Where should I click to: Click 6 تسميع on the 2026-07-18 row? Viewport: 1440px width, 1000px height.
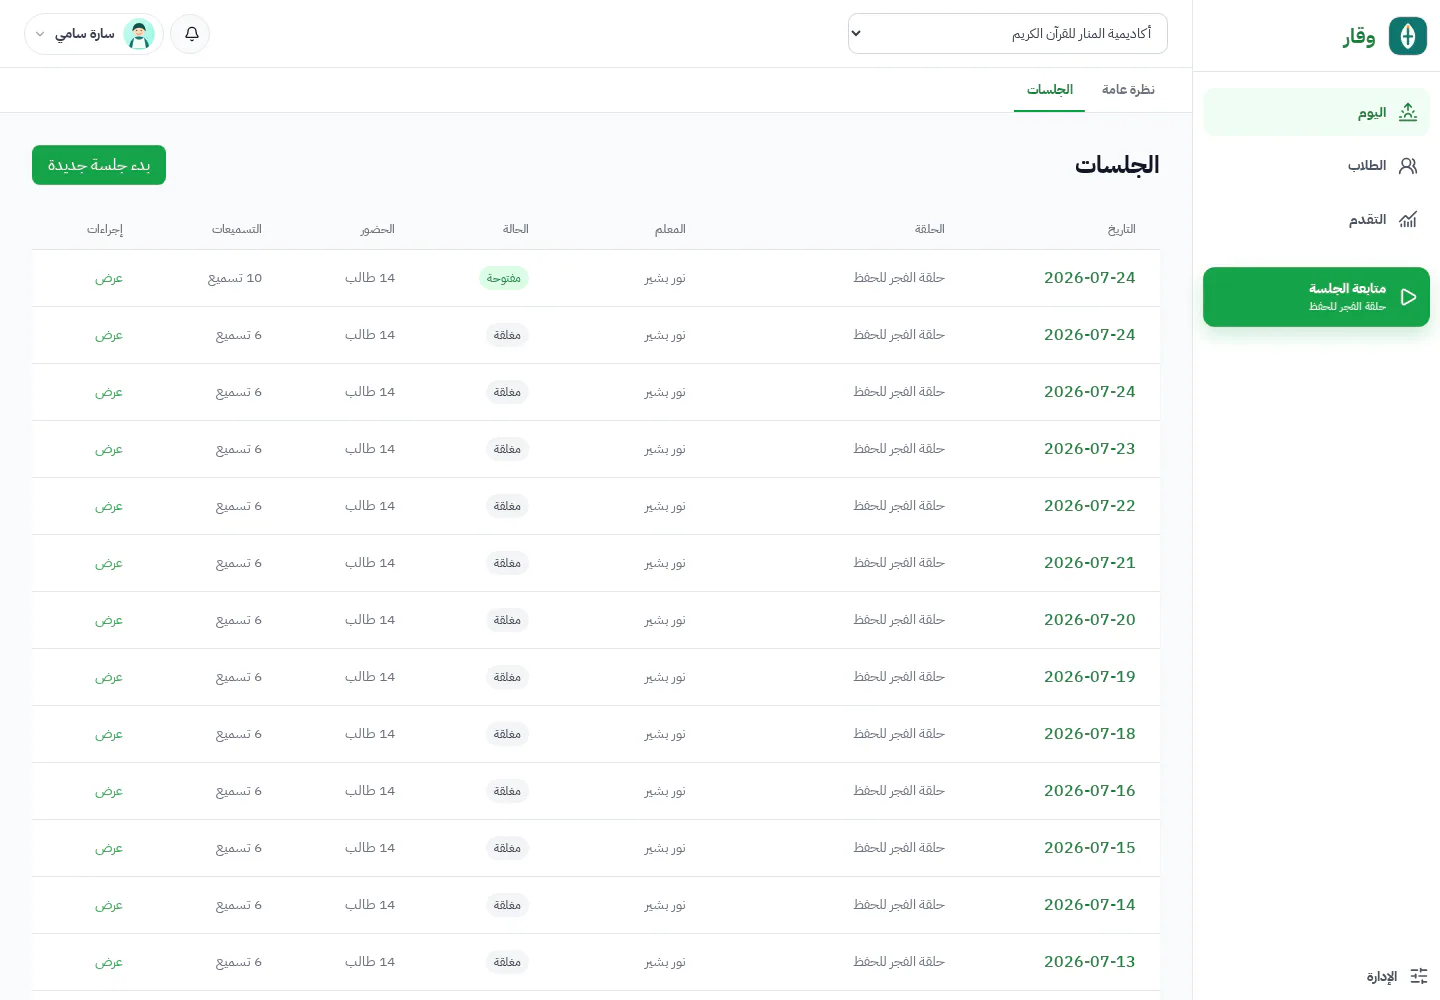pyautogui.click(x=239, y=734)
